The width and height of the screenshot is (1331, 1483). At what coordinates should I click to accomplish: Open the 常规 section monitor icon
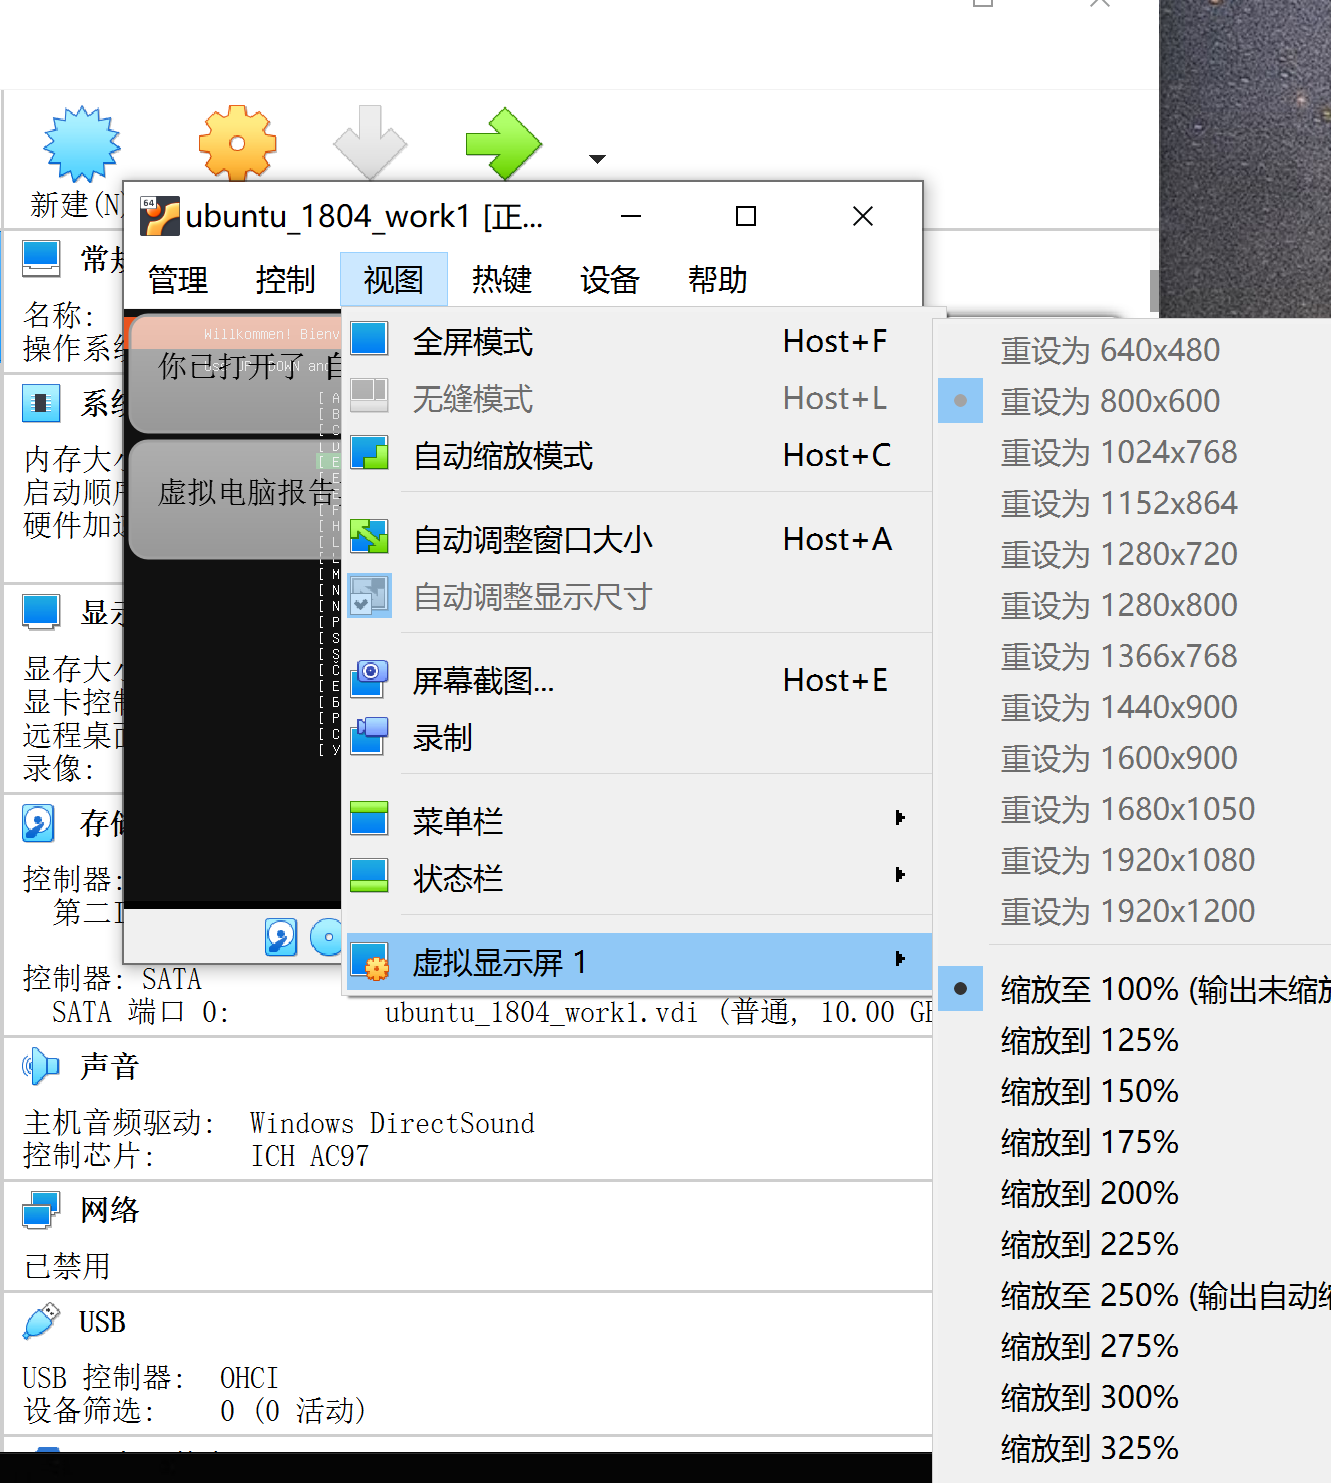click(41, 259)
